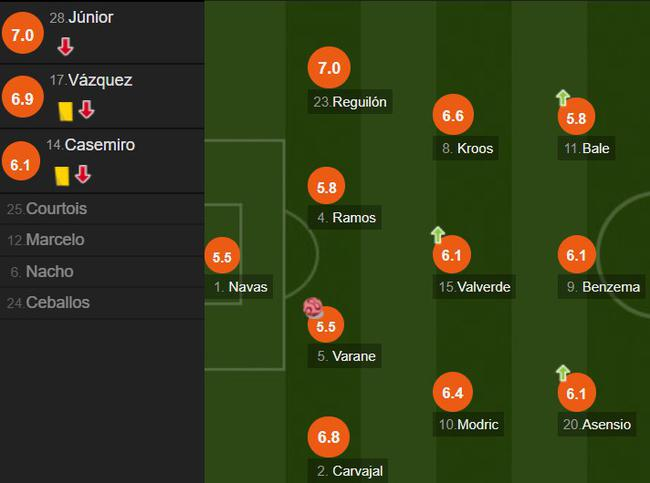The height and width of the screenshot is (483, 650).
Task: Click Kroos's 6.6 rating badge
Action: [452, 117]
